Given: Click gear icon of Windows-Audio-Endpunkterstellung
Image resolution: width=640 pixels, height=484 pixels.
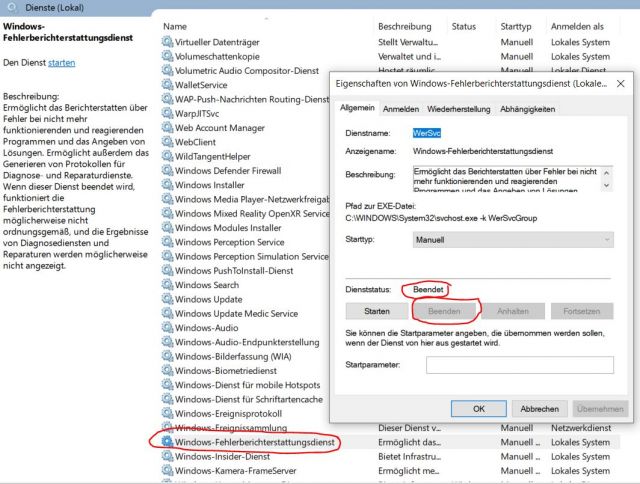Looking at the screenshot, I should [167, 342].
